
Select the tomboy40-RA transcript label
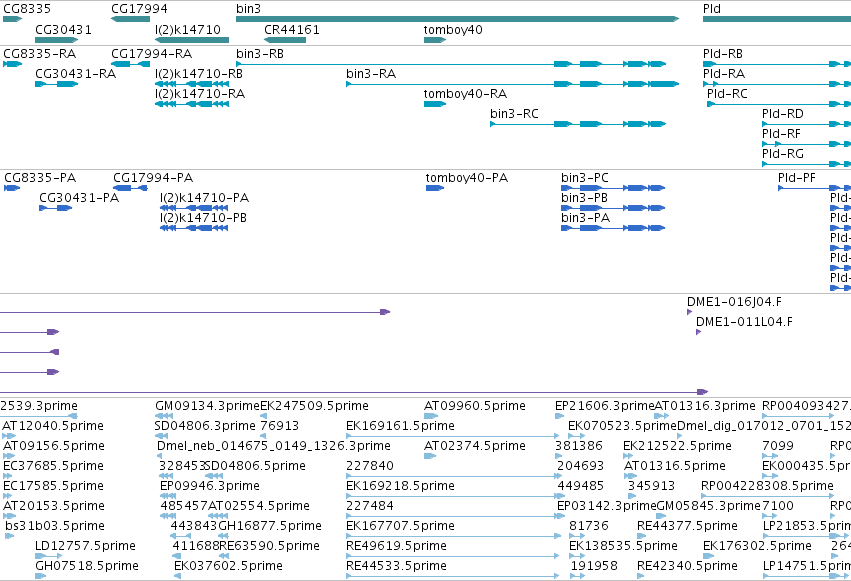pos(466,94)
